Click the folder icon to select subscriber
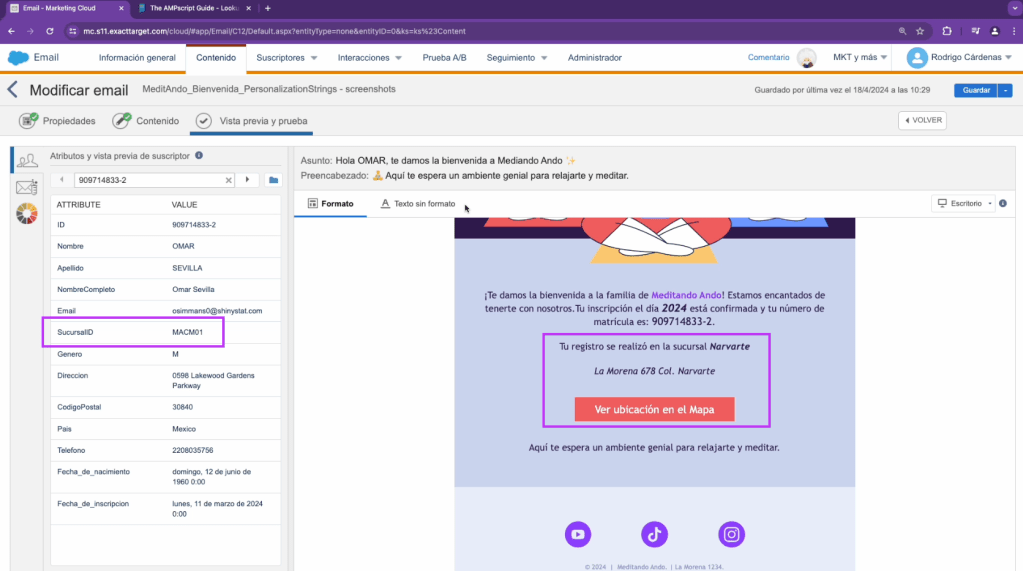Screen dimensions: 1023x571 click(x=274, y=180)
